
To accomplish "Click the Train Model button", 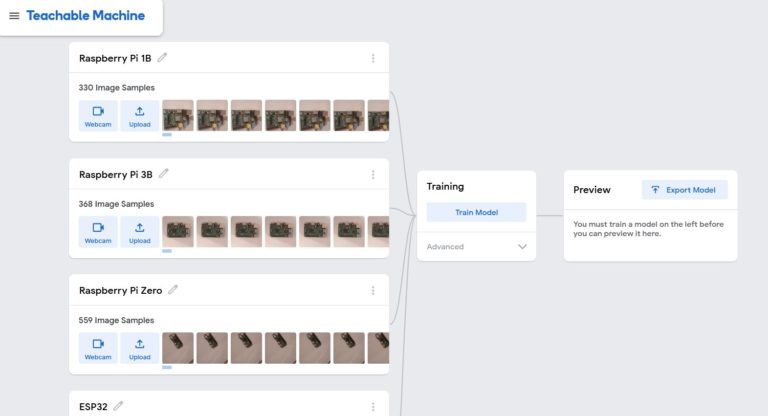I will [x=477, y=212].
